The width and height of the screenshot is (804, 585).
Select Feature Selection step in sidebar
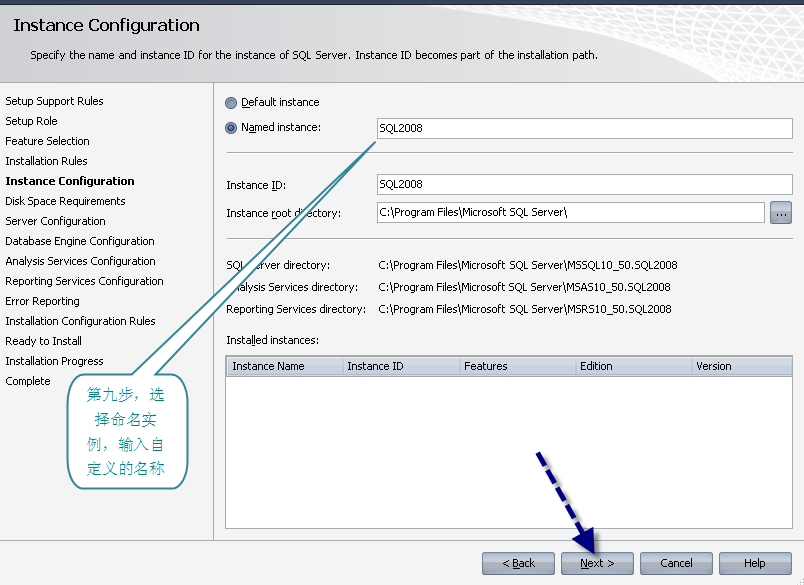47,141
